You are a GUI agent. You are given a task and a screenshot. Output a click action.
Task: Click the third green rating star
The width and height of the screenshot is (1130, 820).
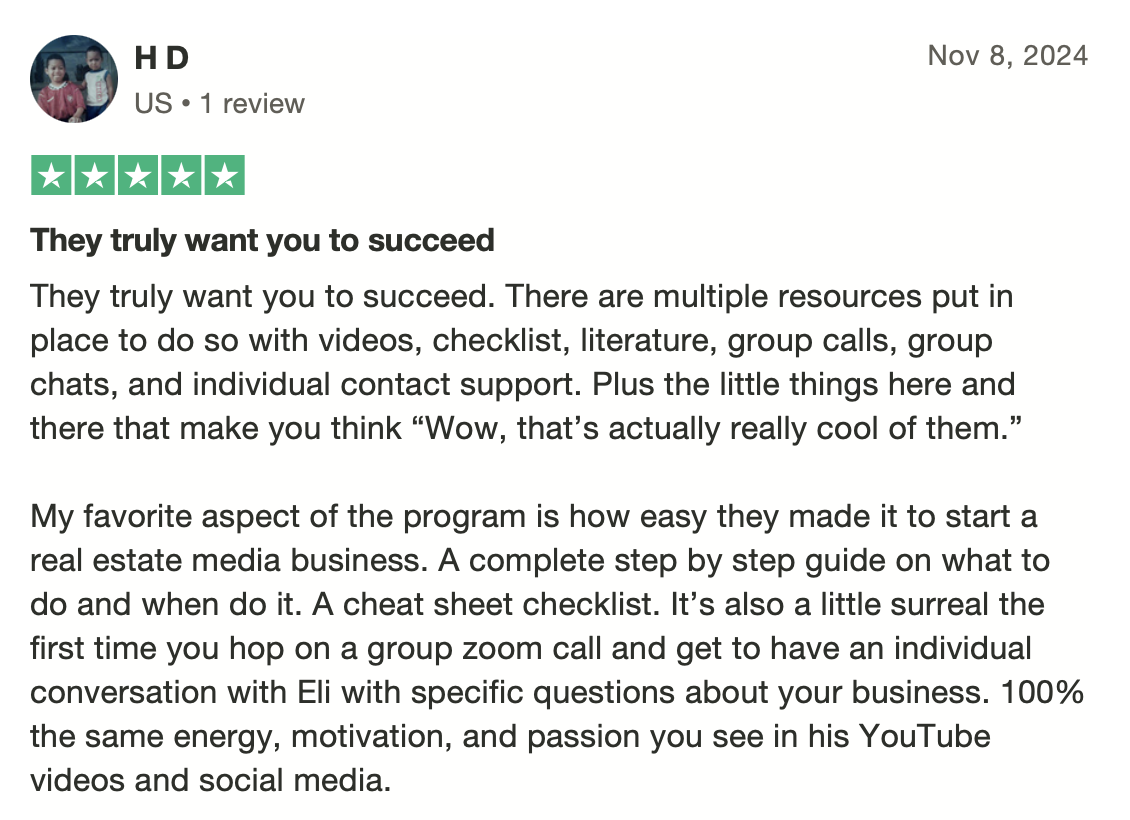point(138,175)
